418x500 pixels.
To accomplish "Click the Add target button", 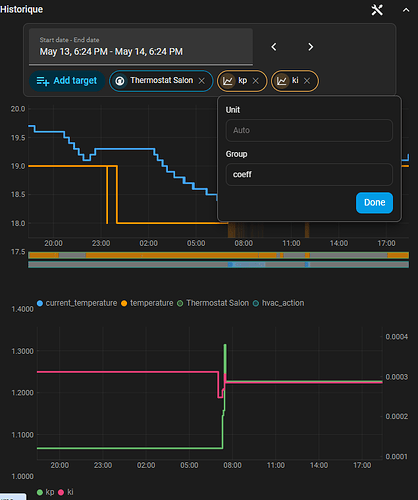I will (x=67, y=81).
